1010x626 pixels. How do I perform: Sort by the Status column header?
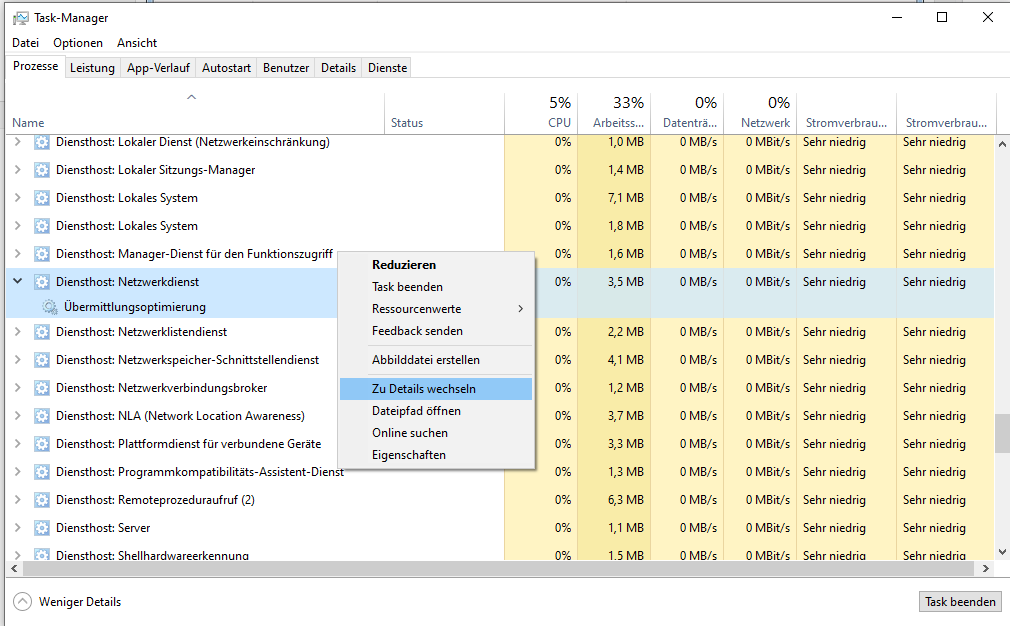pyautogui.click(x=444, y=113)
